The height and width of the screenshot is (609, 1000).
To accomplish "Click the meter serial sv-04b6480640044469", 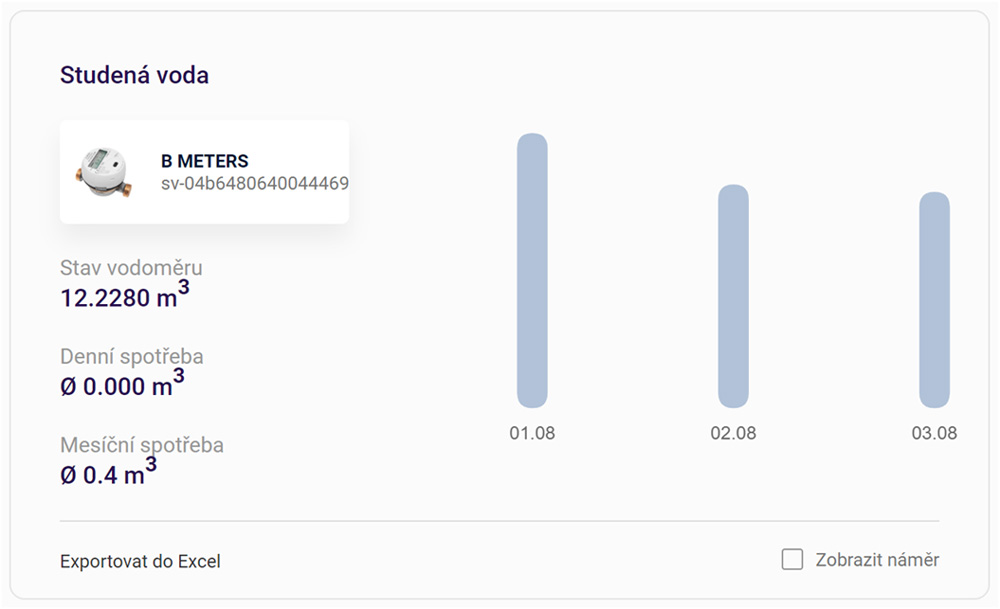I will 254,184.
